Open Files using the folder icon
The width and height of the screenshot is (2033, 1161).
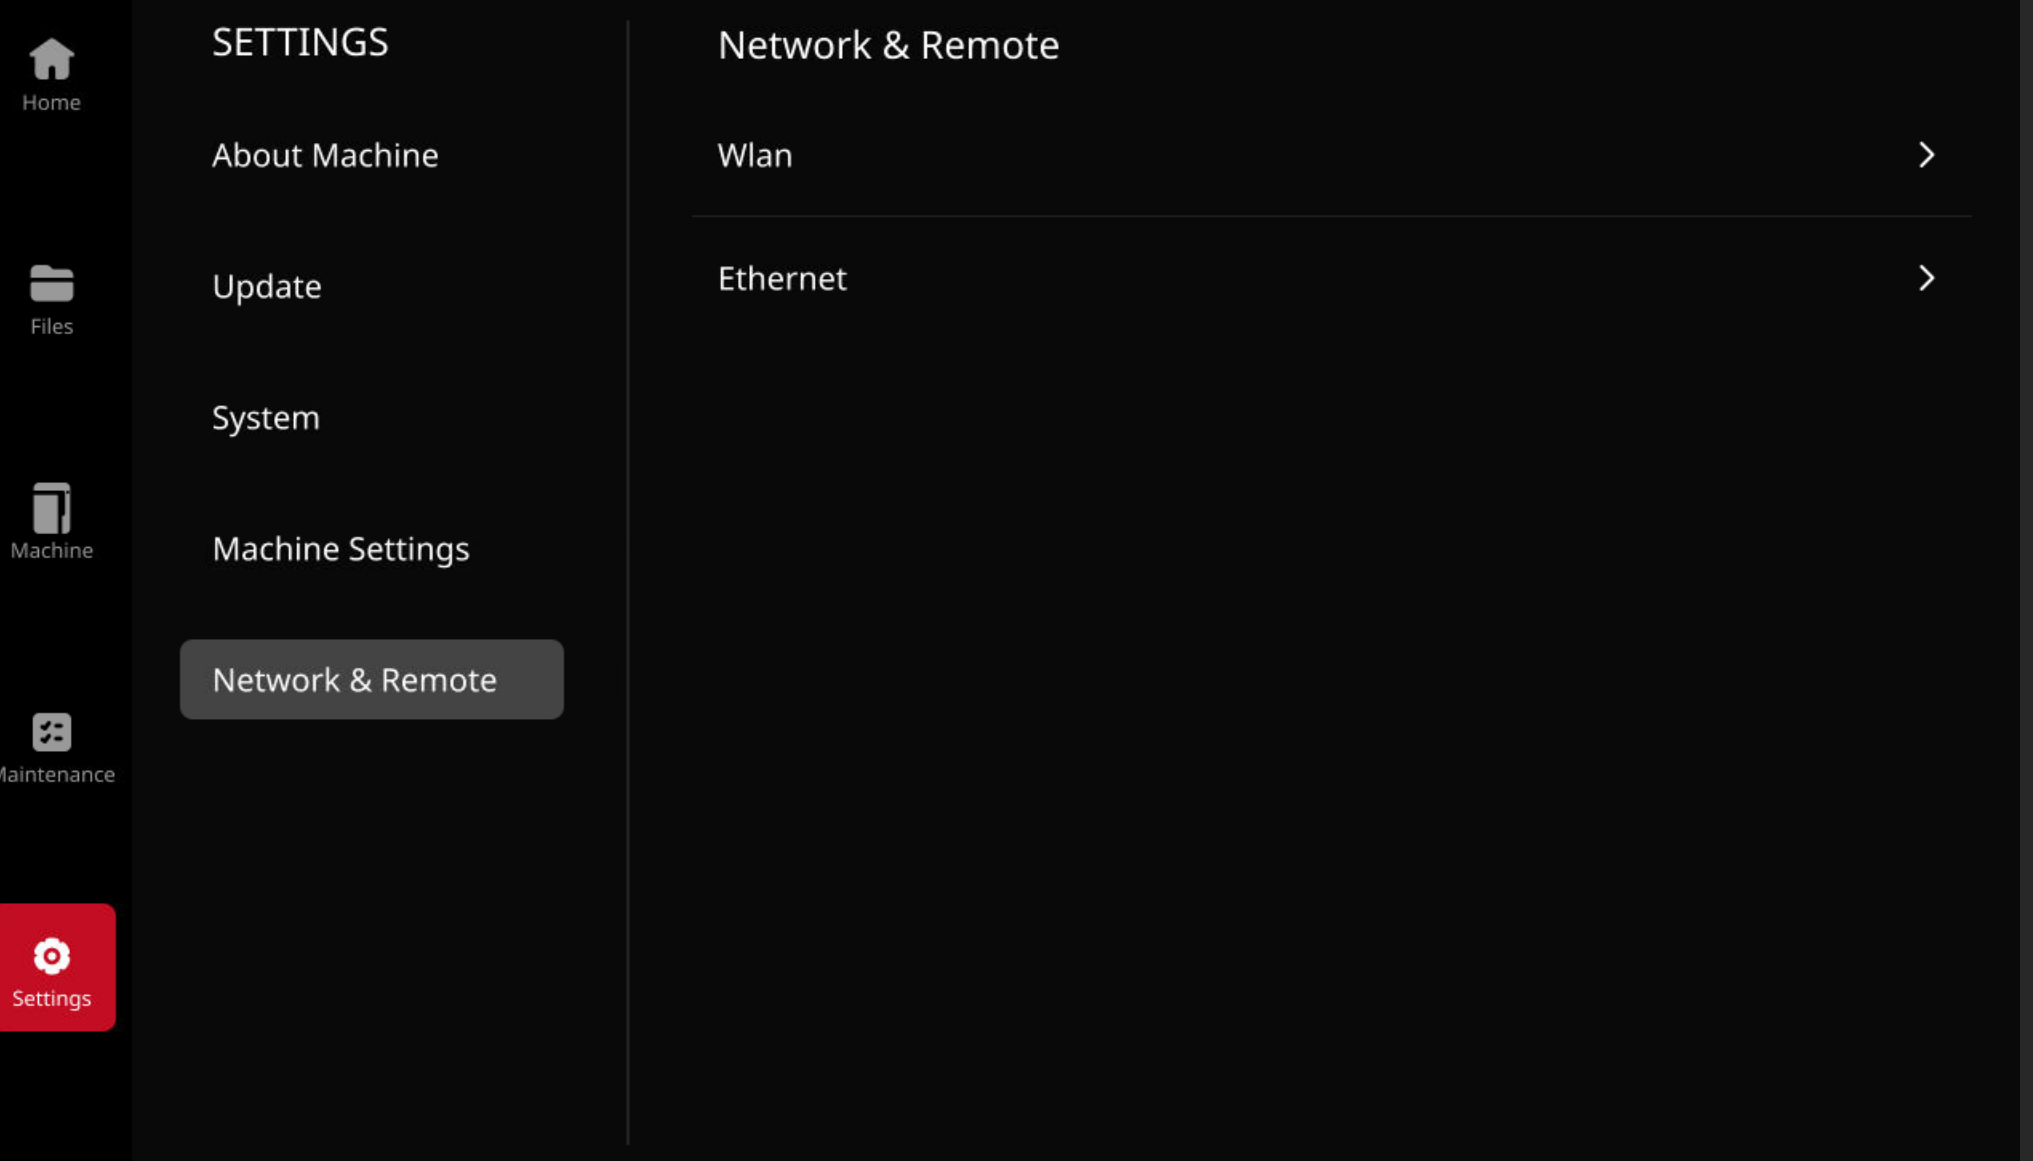tap(51, 283)
